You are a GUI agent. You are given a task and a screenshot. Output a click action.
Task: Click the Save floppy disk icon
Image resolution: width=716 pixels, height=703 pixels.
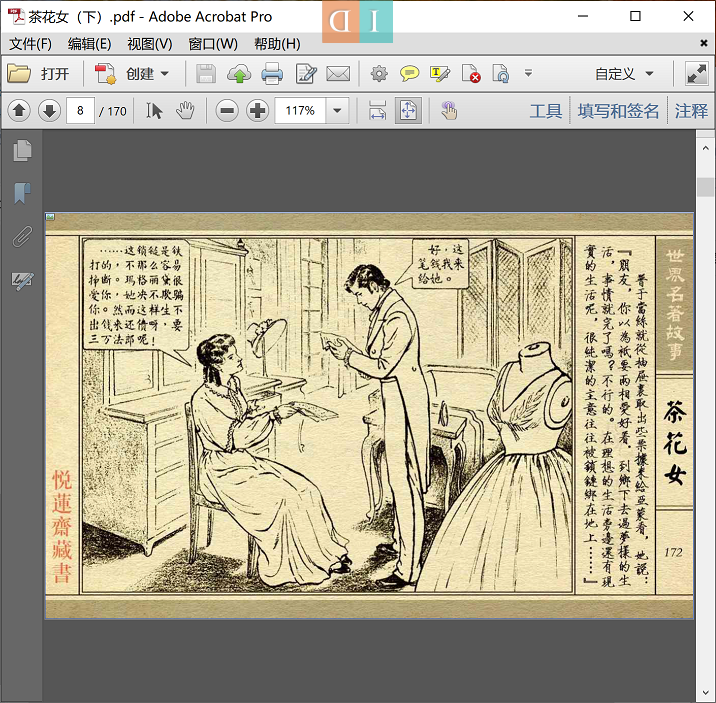click(206, 73)
